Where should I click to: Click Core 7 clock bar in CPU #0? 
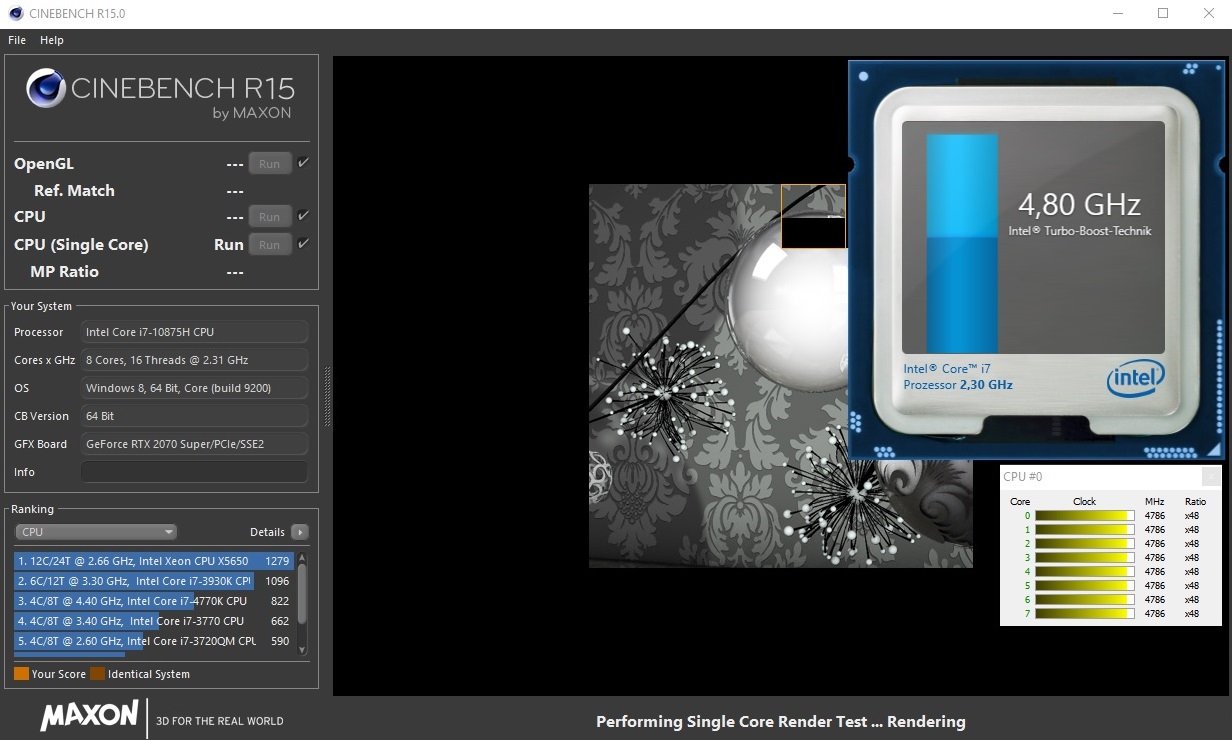[x=1084, y=614]
